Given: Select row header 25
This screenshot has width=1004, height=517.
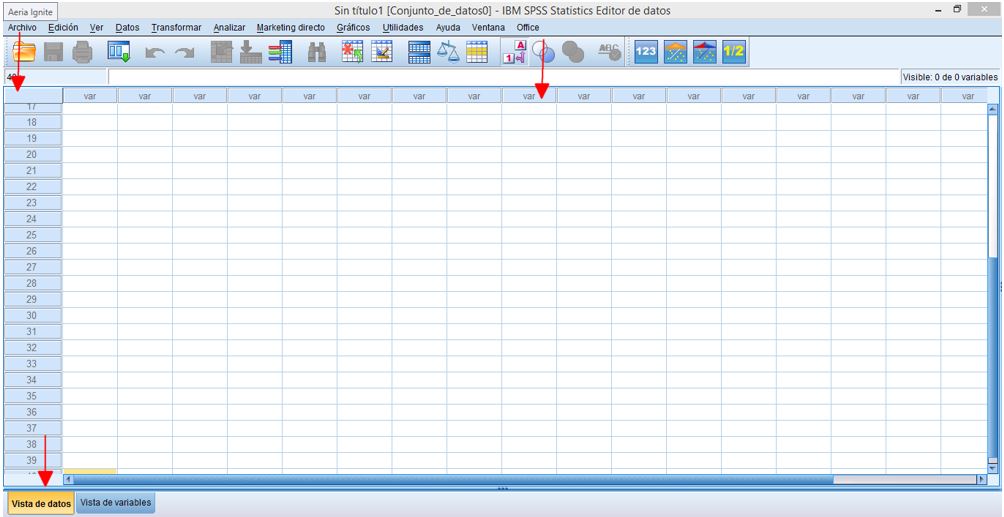Looking at the screenshot, I should coord(33,234).
